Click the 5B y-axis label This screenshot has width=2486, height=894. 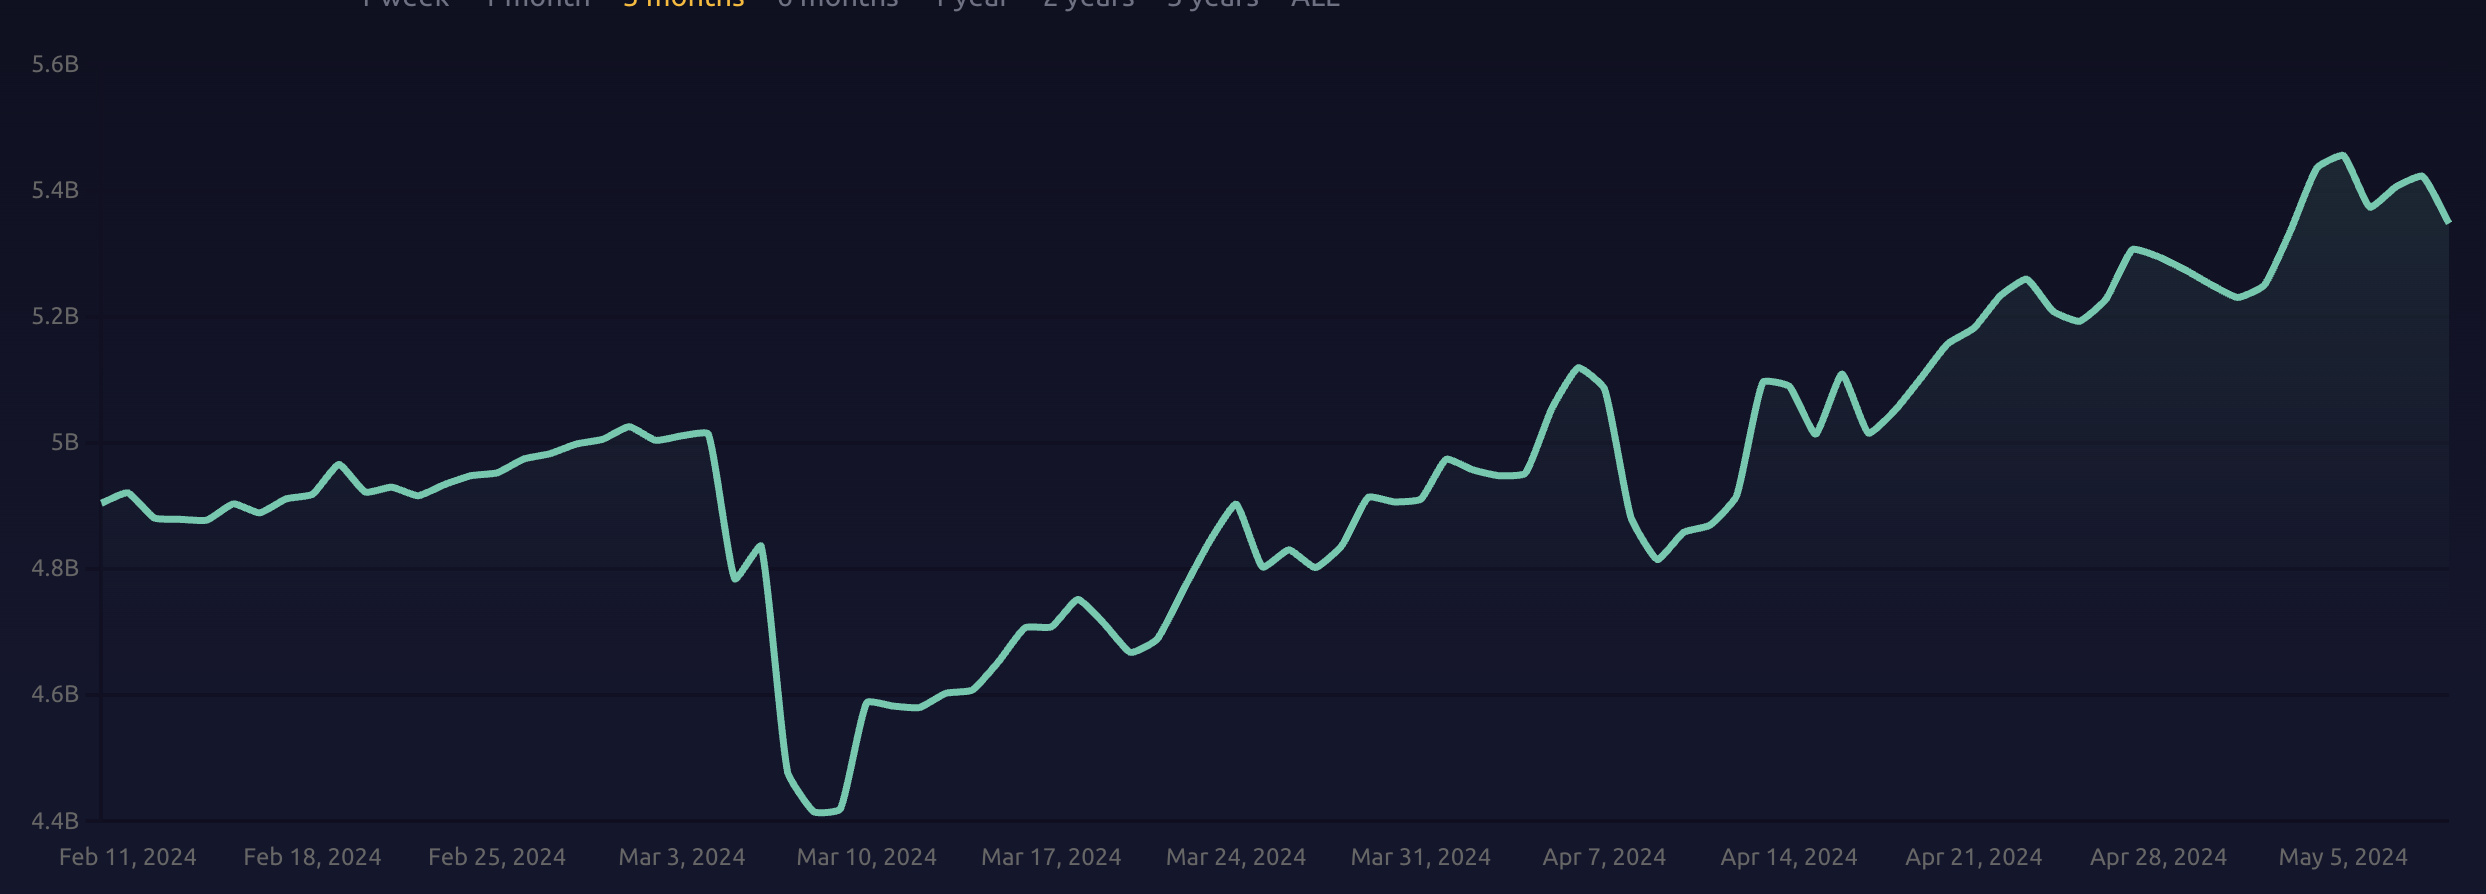pyautogui.click(x=65, y=443)
